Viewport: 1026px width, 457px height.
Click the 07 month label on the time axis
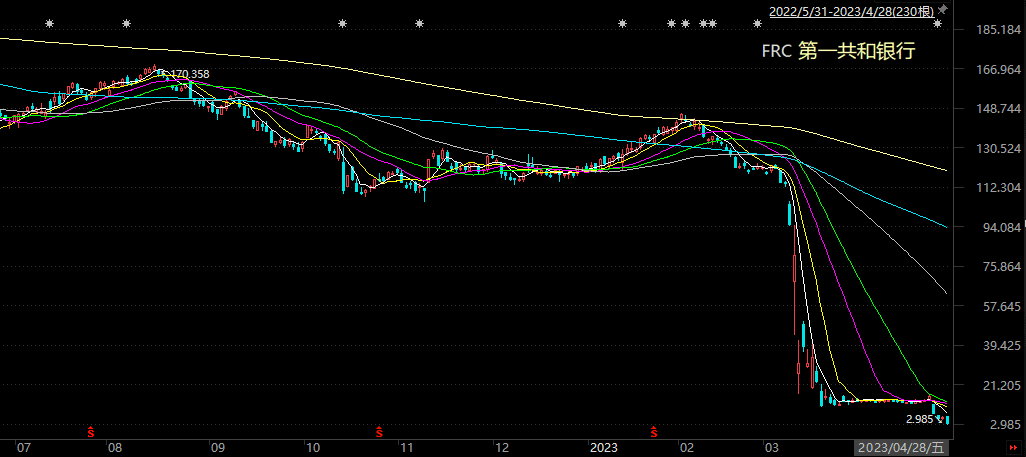pyautogui.click(x=23, y=448)
